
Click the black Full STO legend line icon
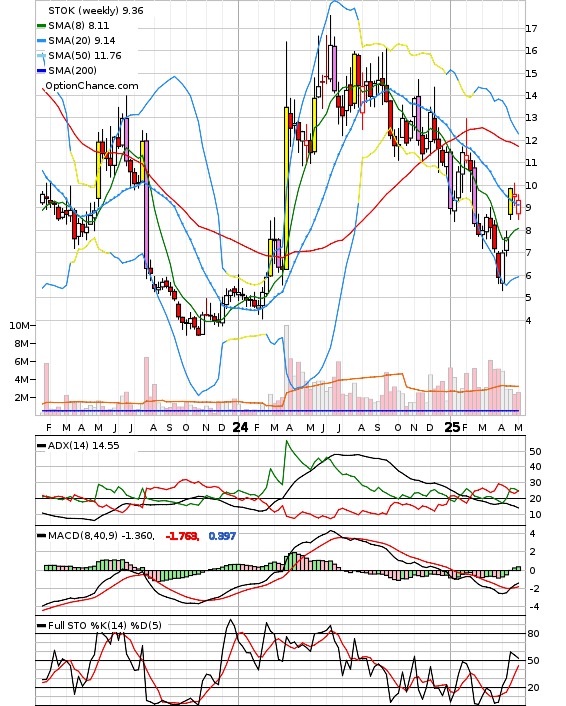click(x=41, y=625)
